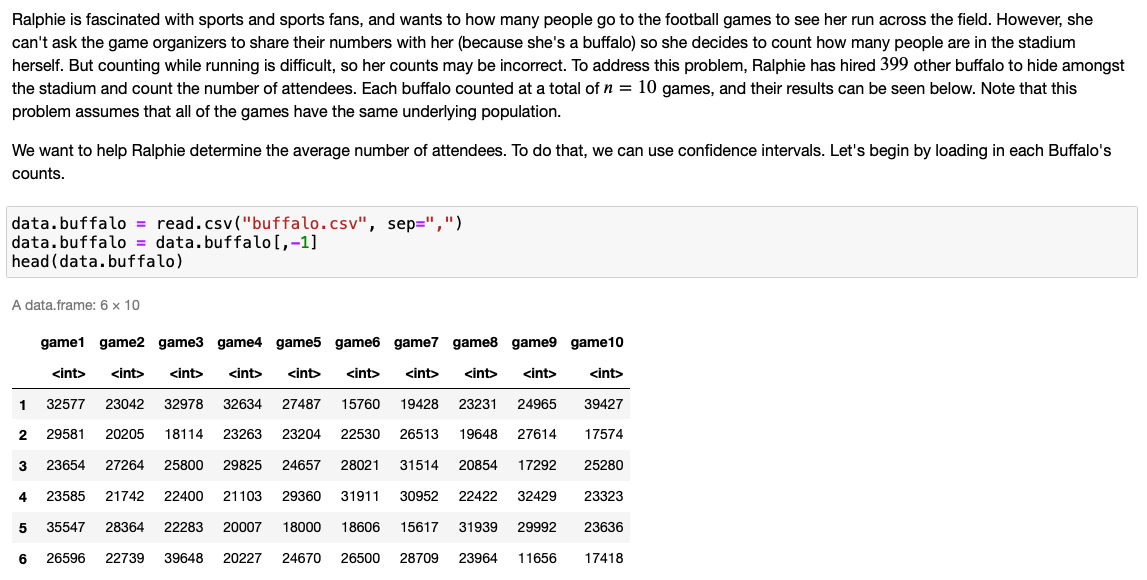Image resolution: width=1147 pixels, height=580 pixels.
Task: Click the value 39648 in row 6
Action: point(182,558)
